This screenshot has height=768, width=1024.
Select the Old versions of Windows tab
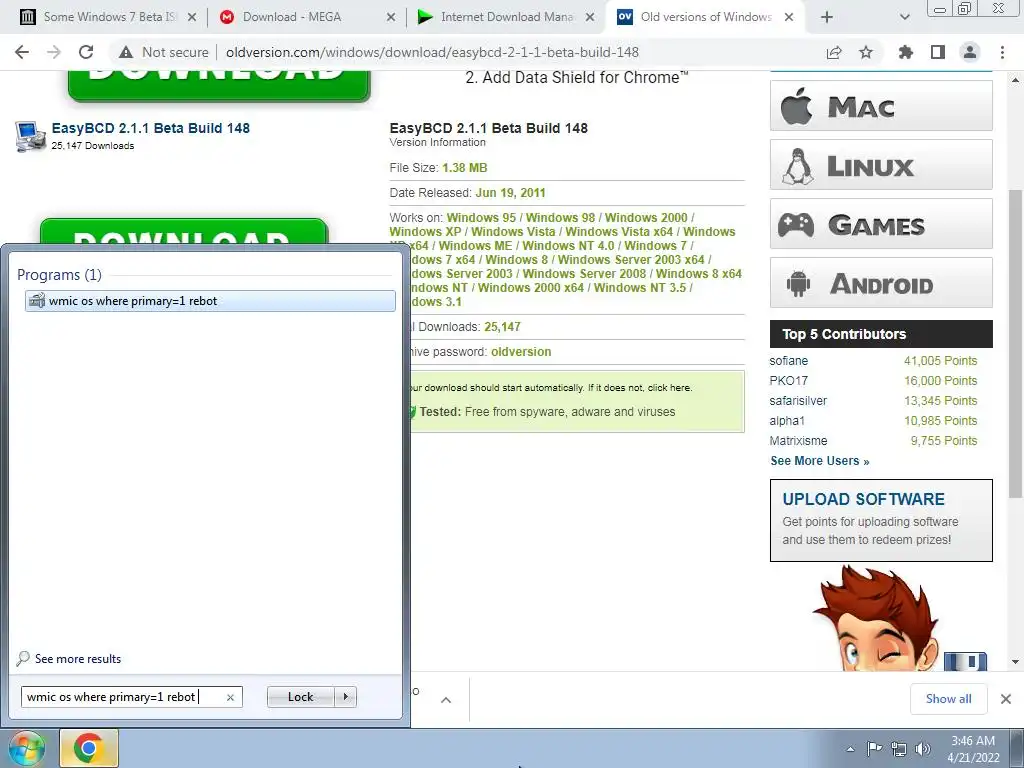tap(705, 17)
